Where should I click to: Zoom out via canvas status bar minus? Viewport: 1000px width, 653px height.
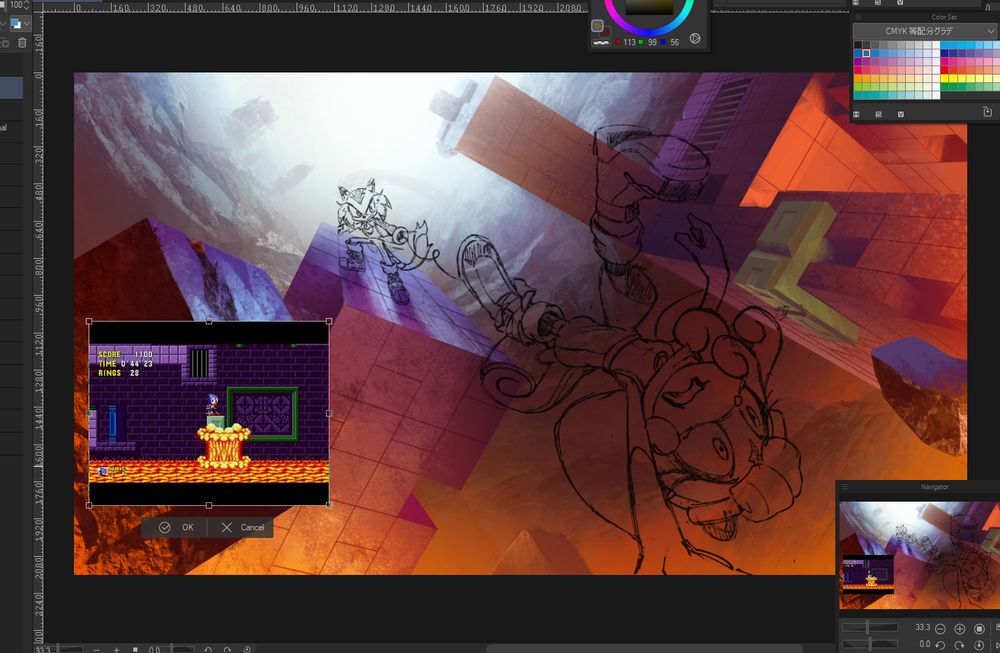click(96, 649)
